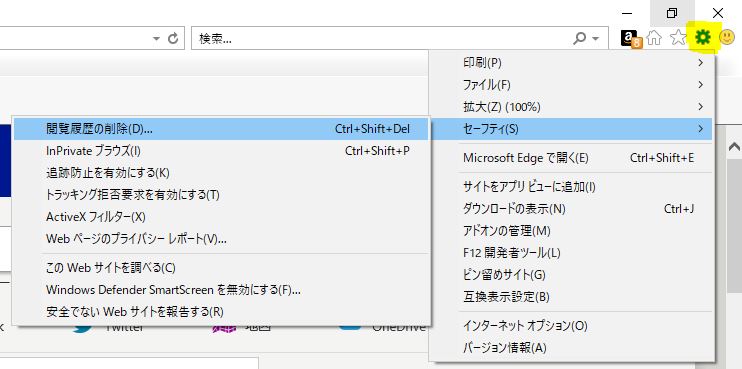The width and height of the screenshot is (742, 369).
Task: Open 互換表示設定(B)
Action: pyautogui.click(x=573, y=297)
